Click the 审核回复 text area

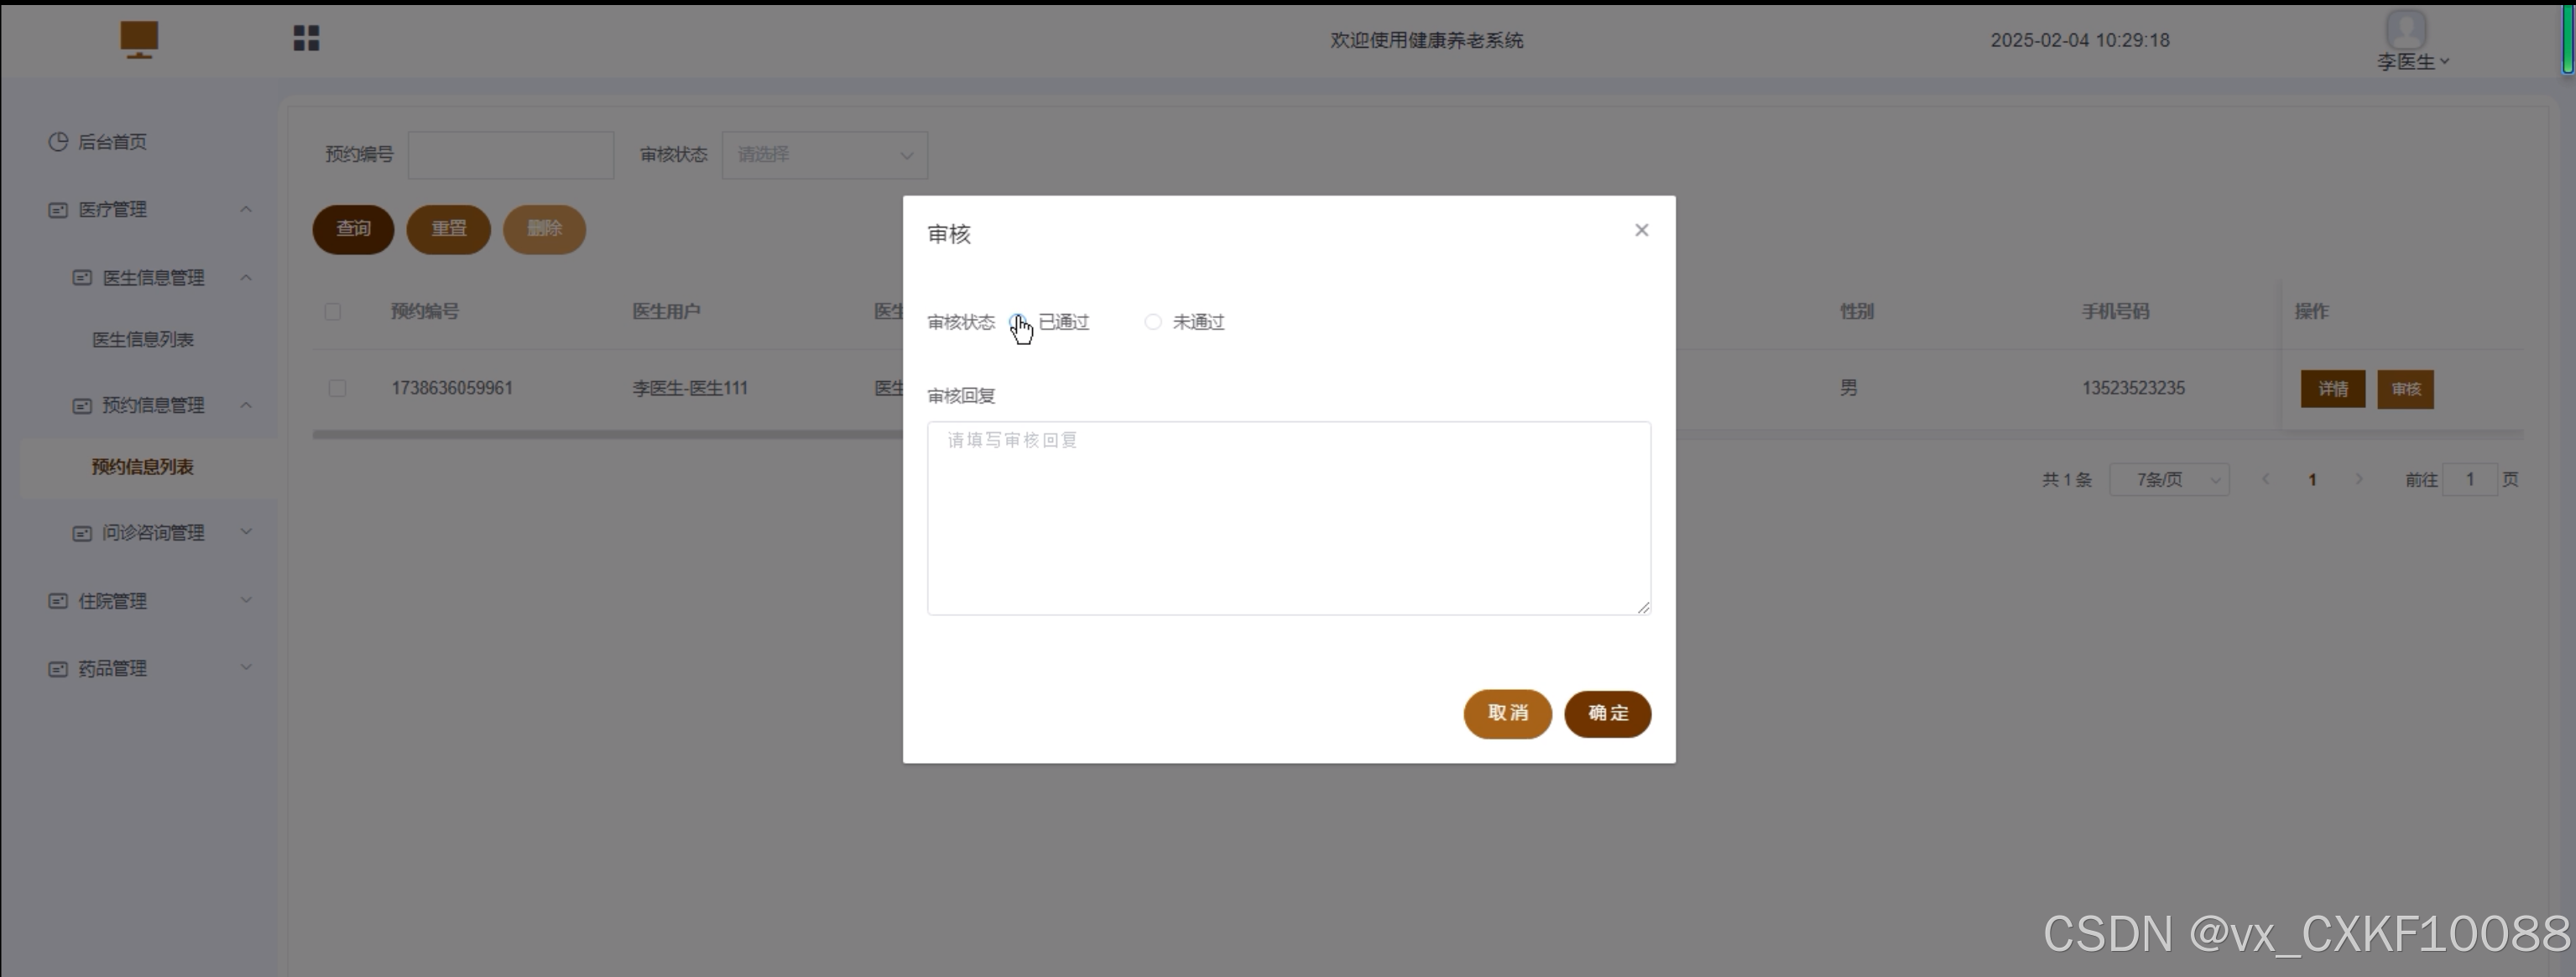pyautogui.click(x=1288, y=518)
